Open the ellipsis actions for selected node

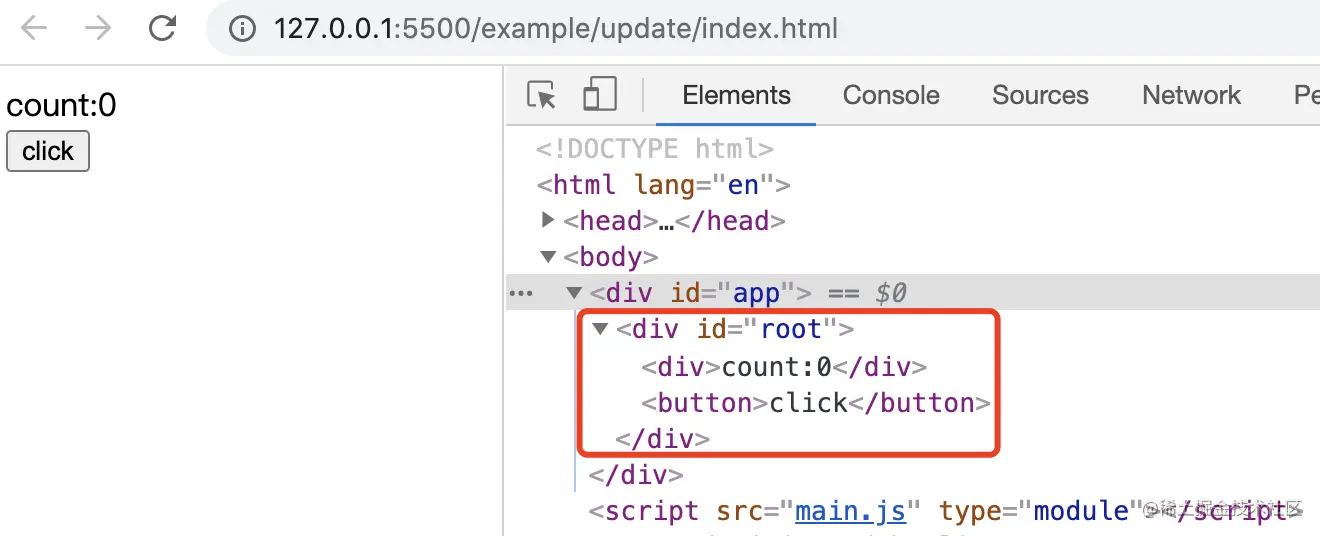[521, 294]
